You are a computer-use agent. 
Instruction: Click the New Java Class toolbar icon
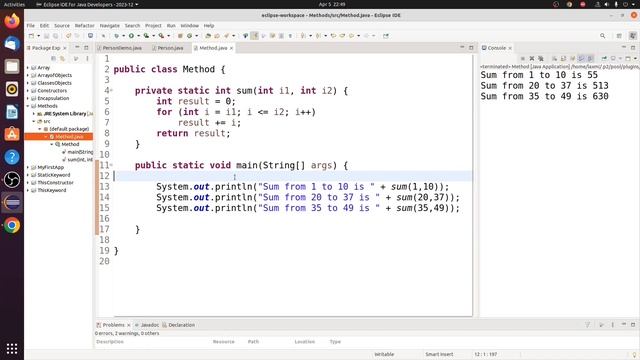[x=189, y=36]
